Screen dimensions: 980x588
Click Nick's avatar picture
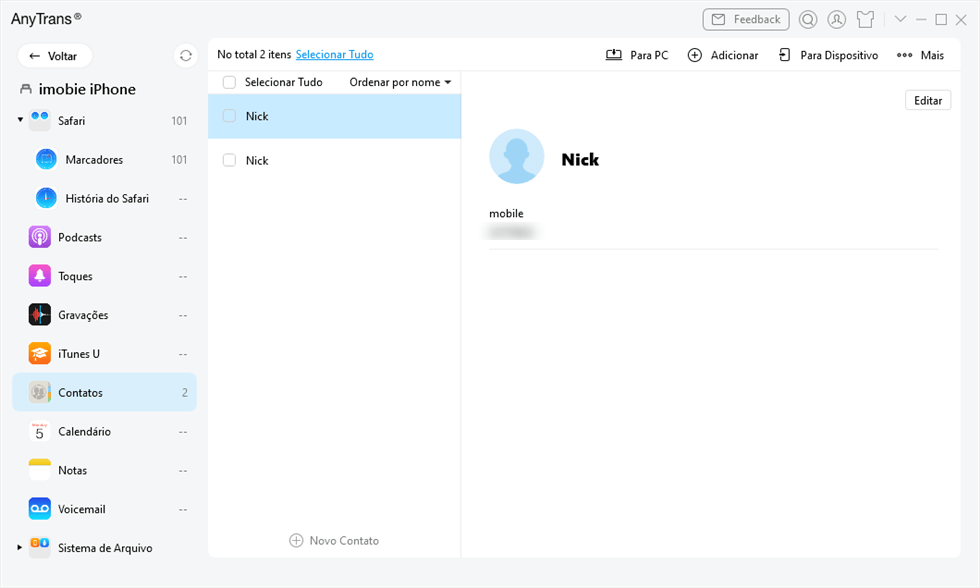coord(516,156)
